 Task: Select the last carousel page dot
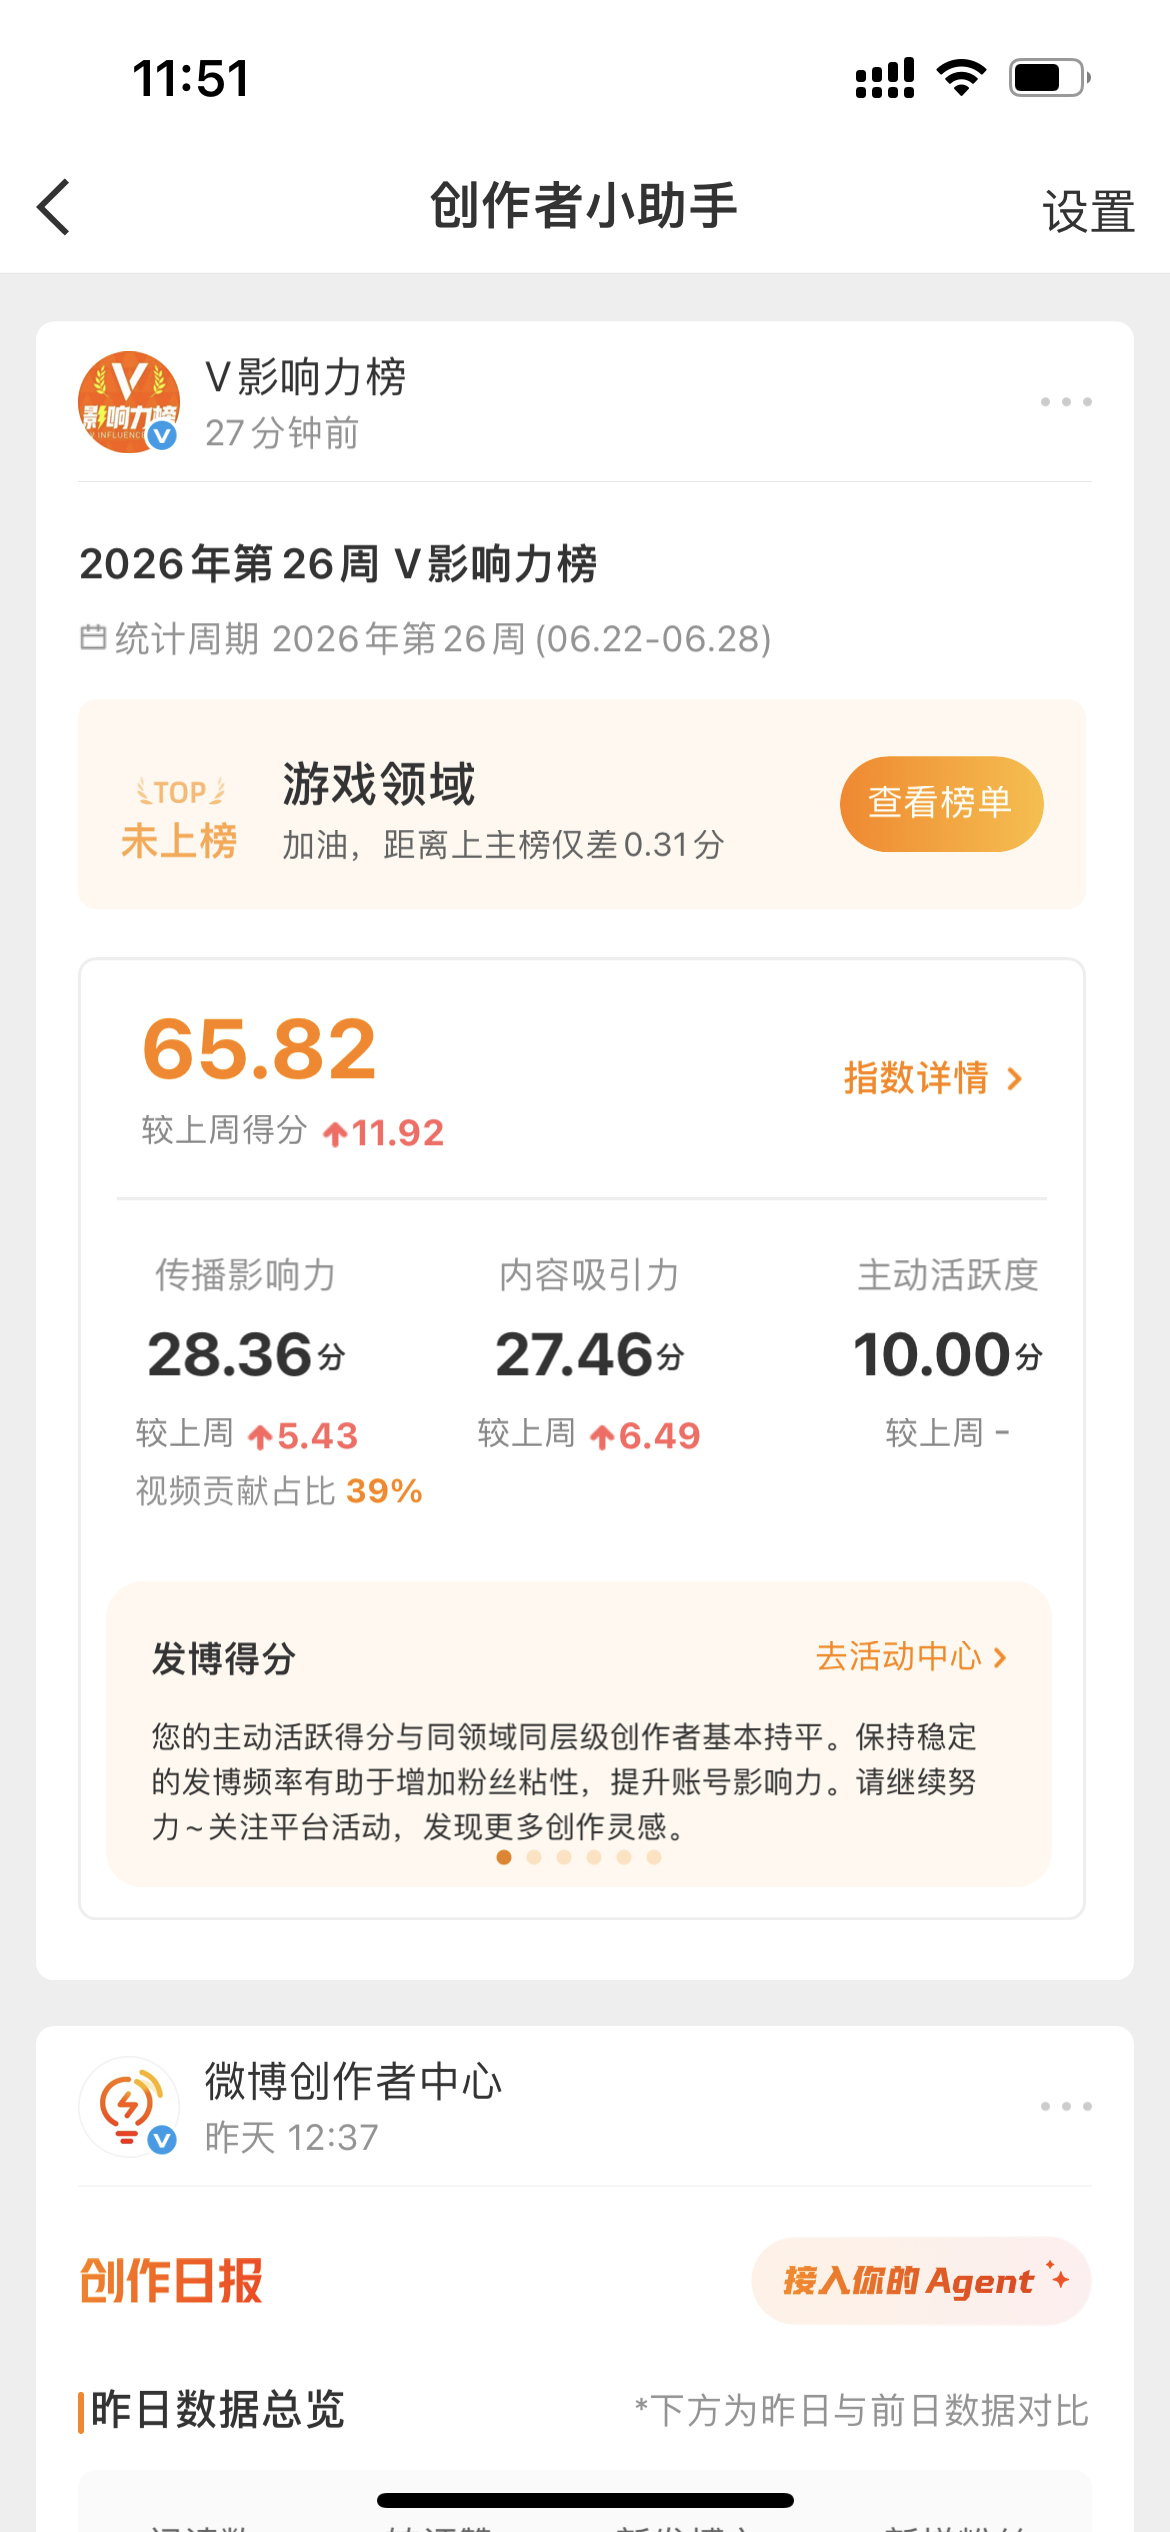tap(654, 1857)
